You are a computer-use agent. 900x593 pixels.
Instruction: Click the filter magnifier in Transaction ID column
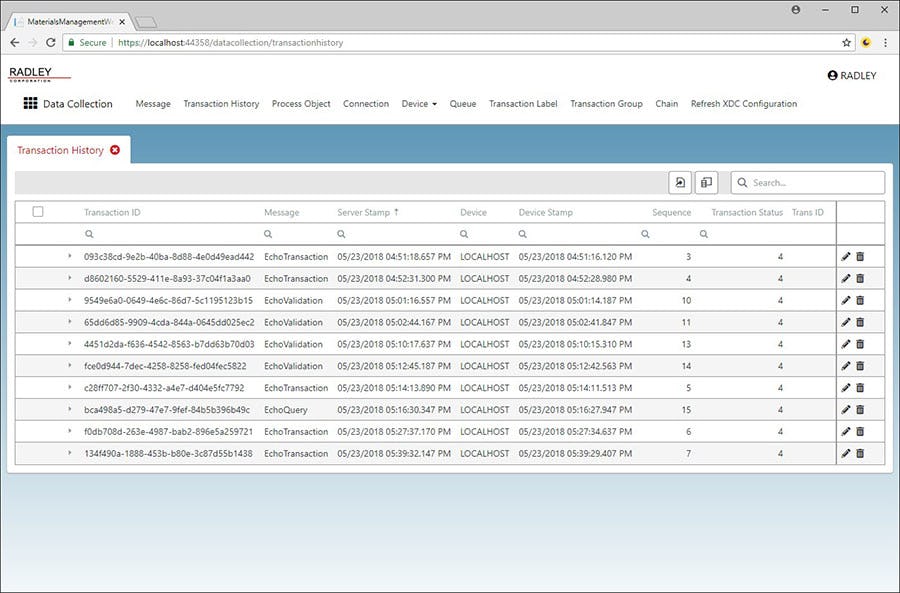89,232
